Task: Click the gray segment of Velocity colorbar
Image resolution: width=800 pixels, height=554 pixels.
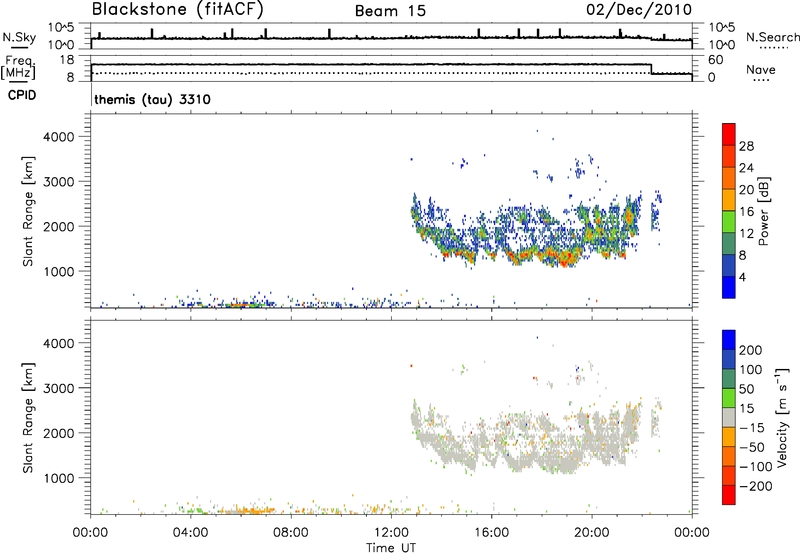Action: [x=729, y=417]
